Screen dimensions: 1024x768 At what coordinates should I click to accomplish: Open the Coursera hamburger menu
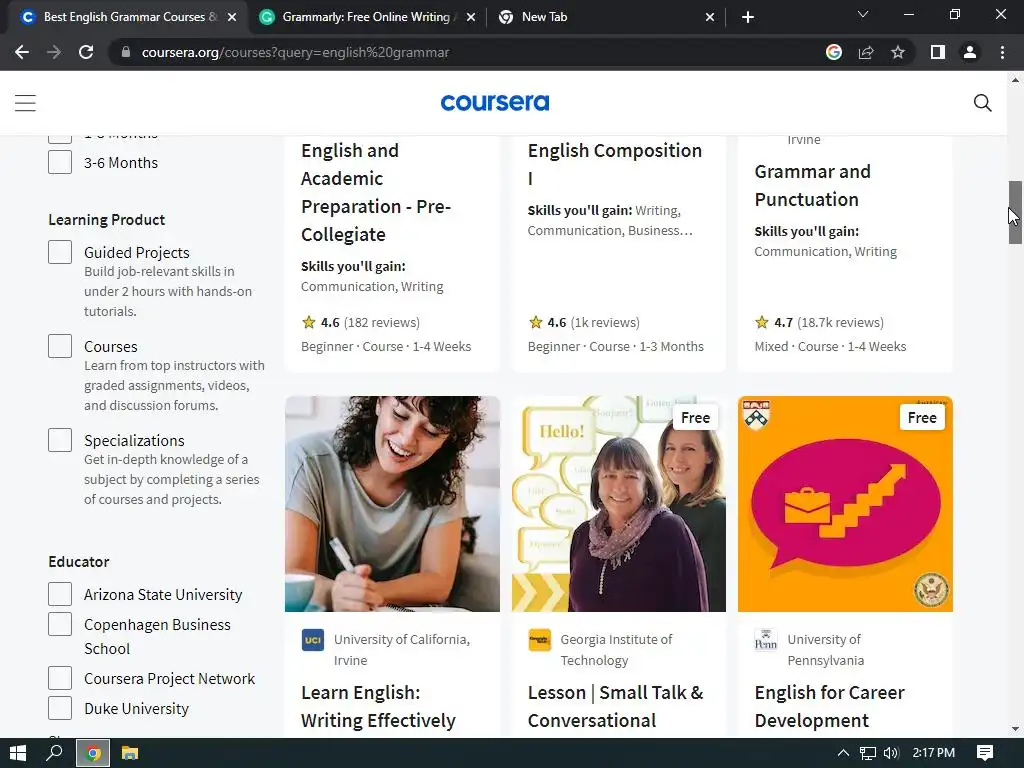[x=25, y=103]
